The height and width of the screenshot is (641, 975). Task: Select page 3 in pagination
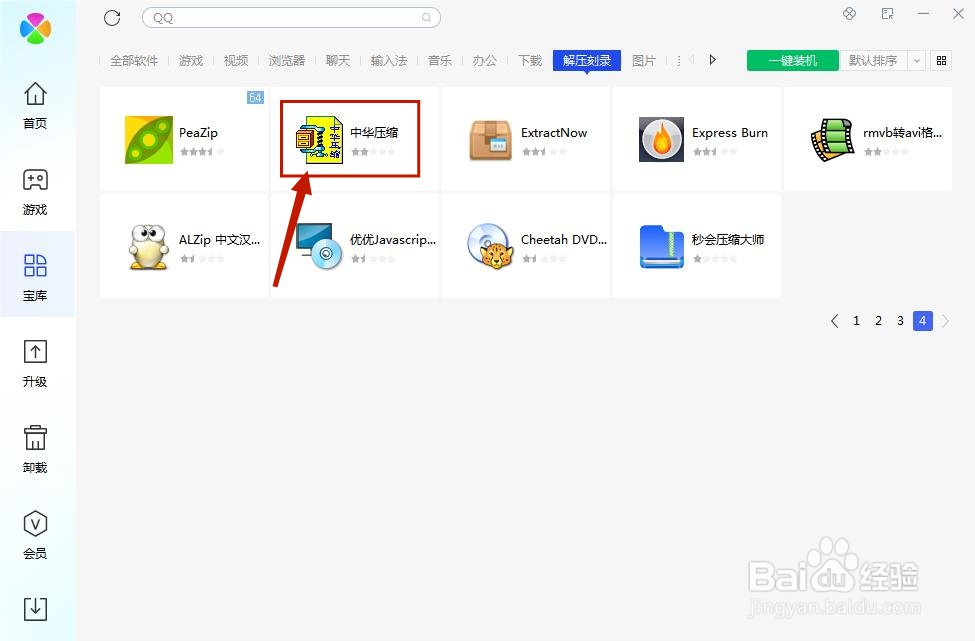click(x=900, y=320)
